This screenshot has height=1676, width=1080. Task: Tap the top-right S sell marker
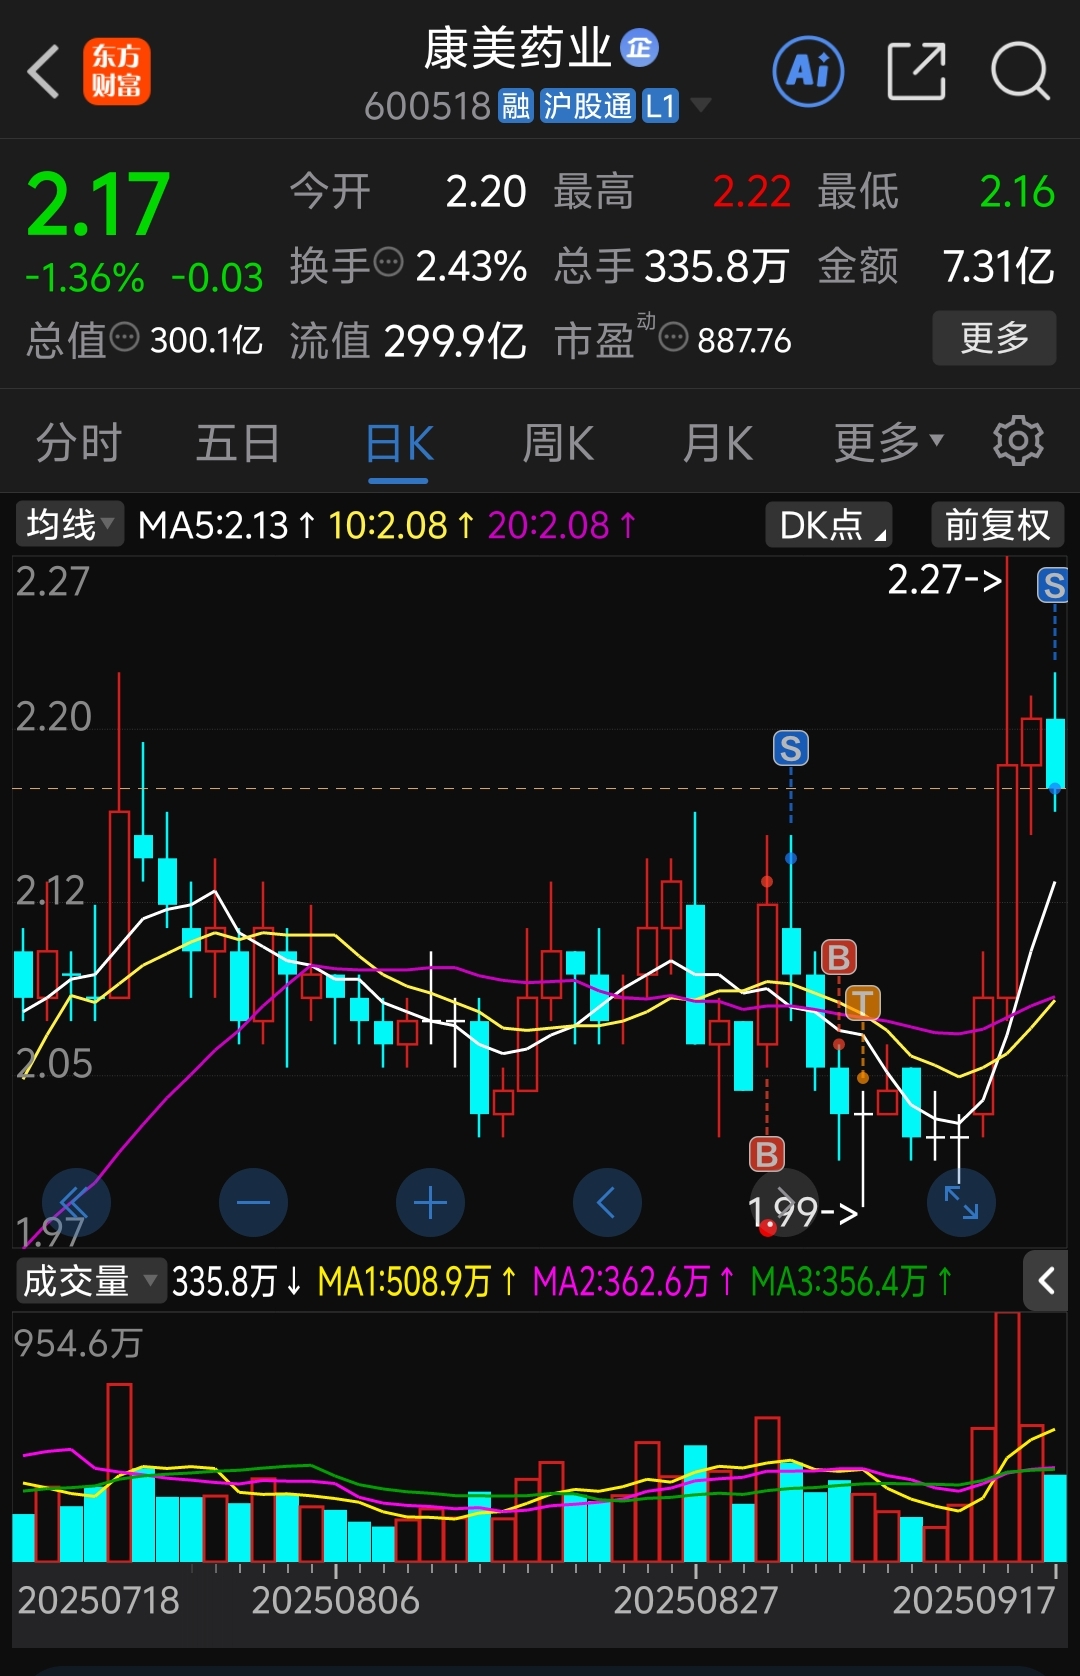[1052, 585]
